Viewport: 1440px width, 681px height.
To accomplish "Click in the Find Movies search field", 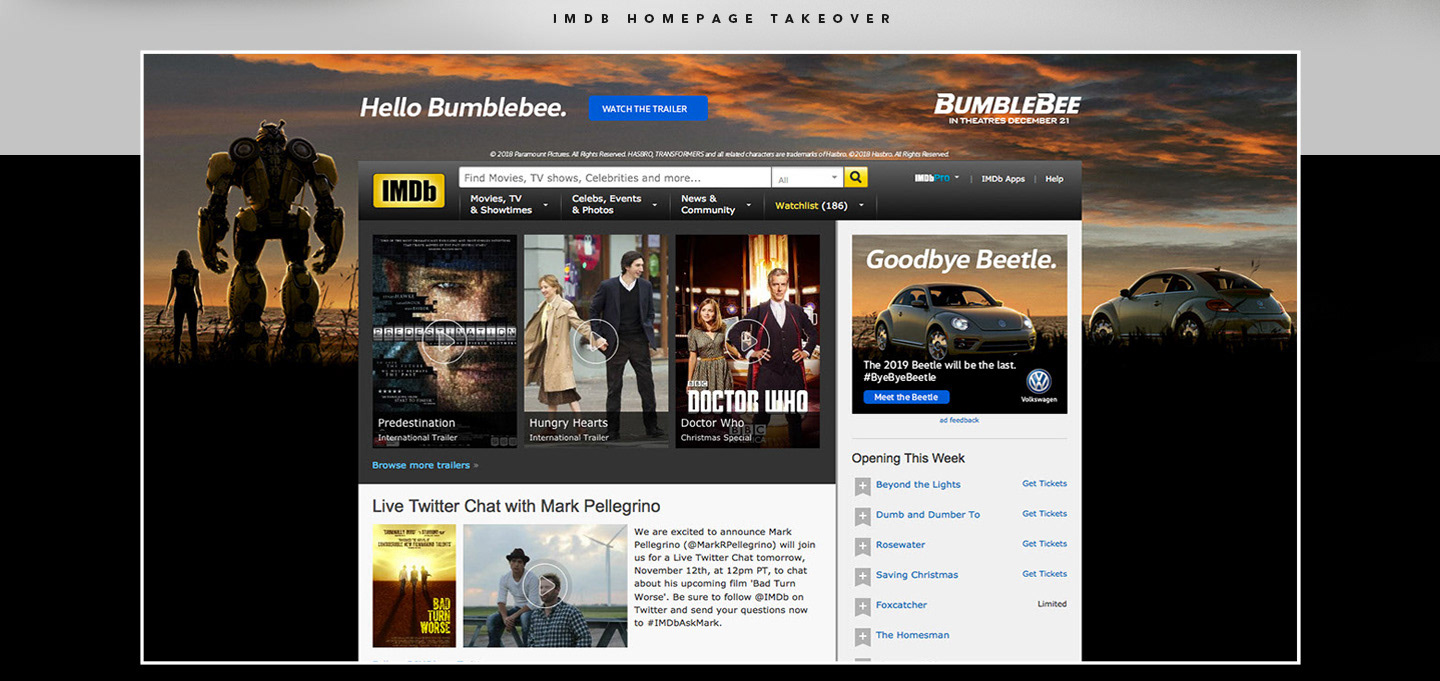I will (x=615, y=178).
